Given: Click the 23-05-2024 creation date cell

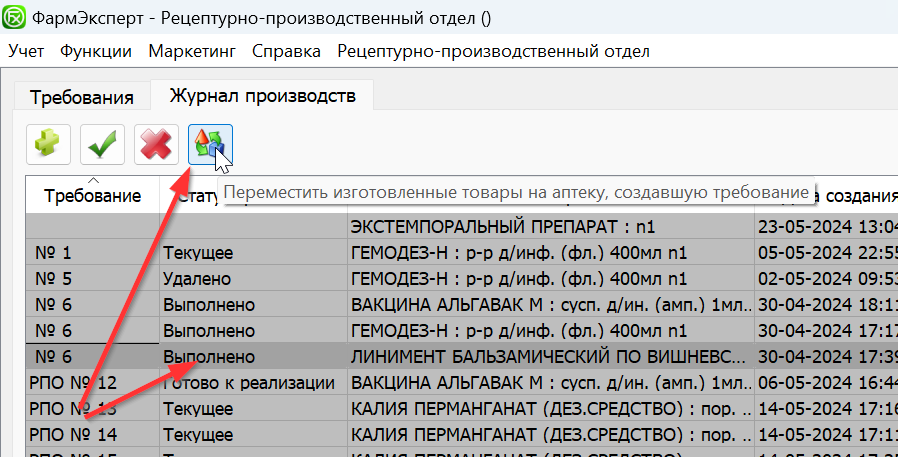Looking at the screenshot, I should coord(826,226).
